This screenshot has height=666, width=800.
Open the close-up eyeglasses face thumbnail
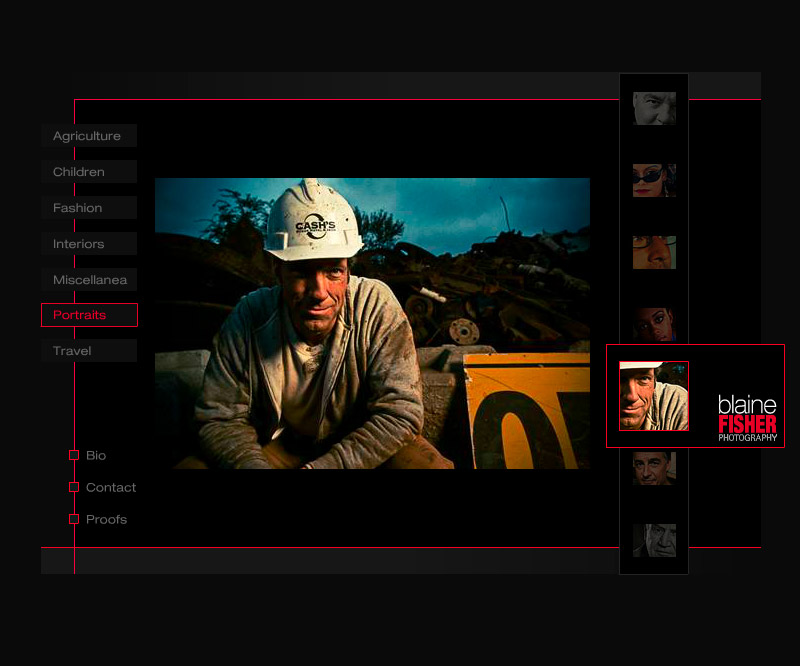(654, 252)
